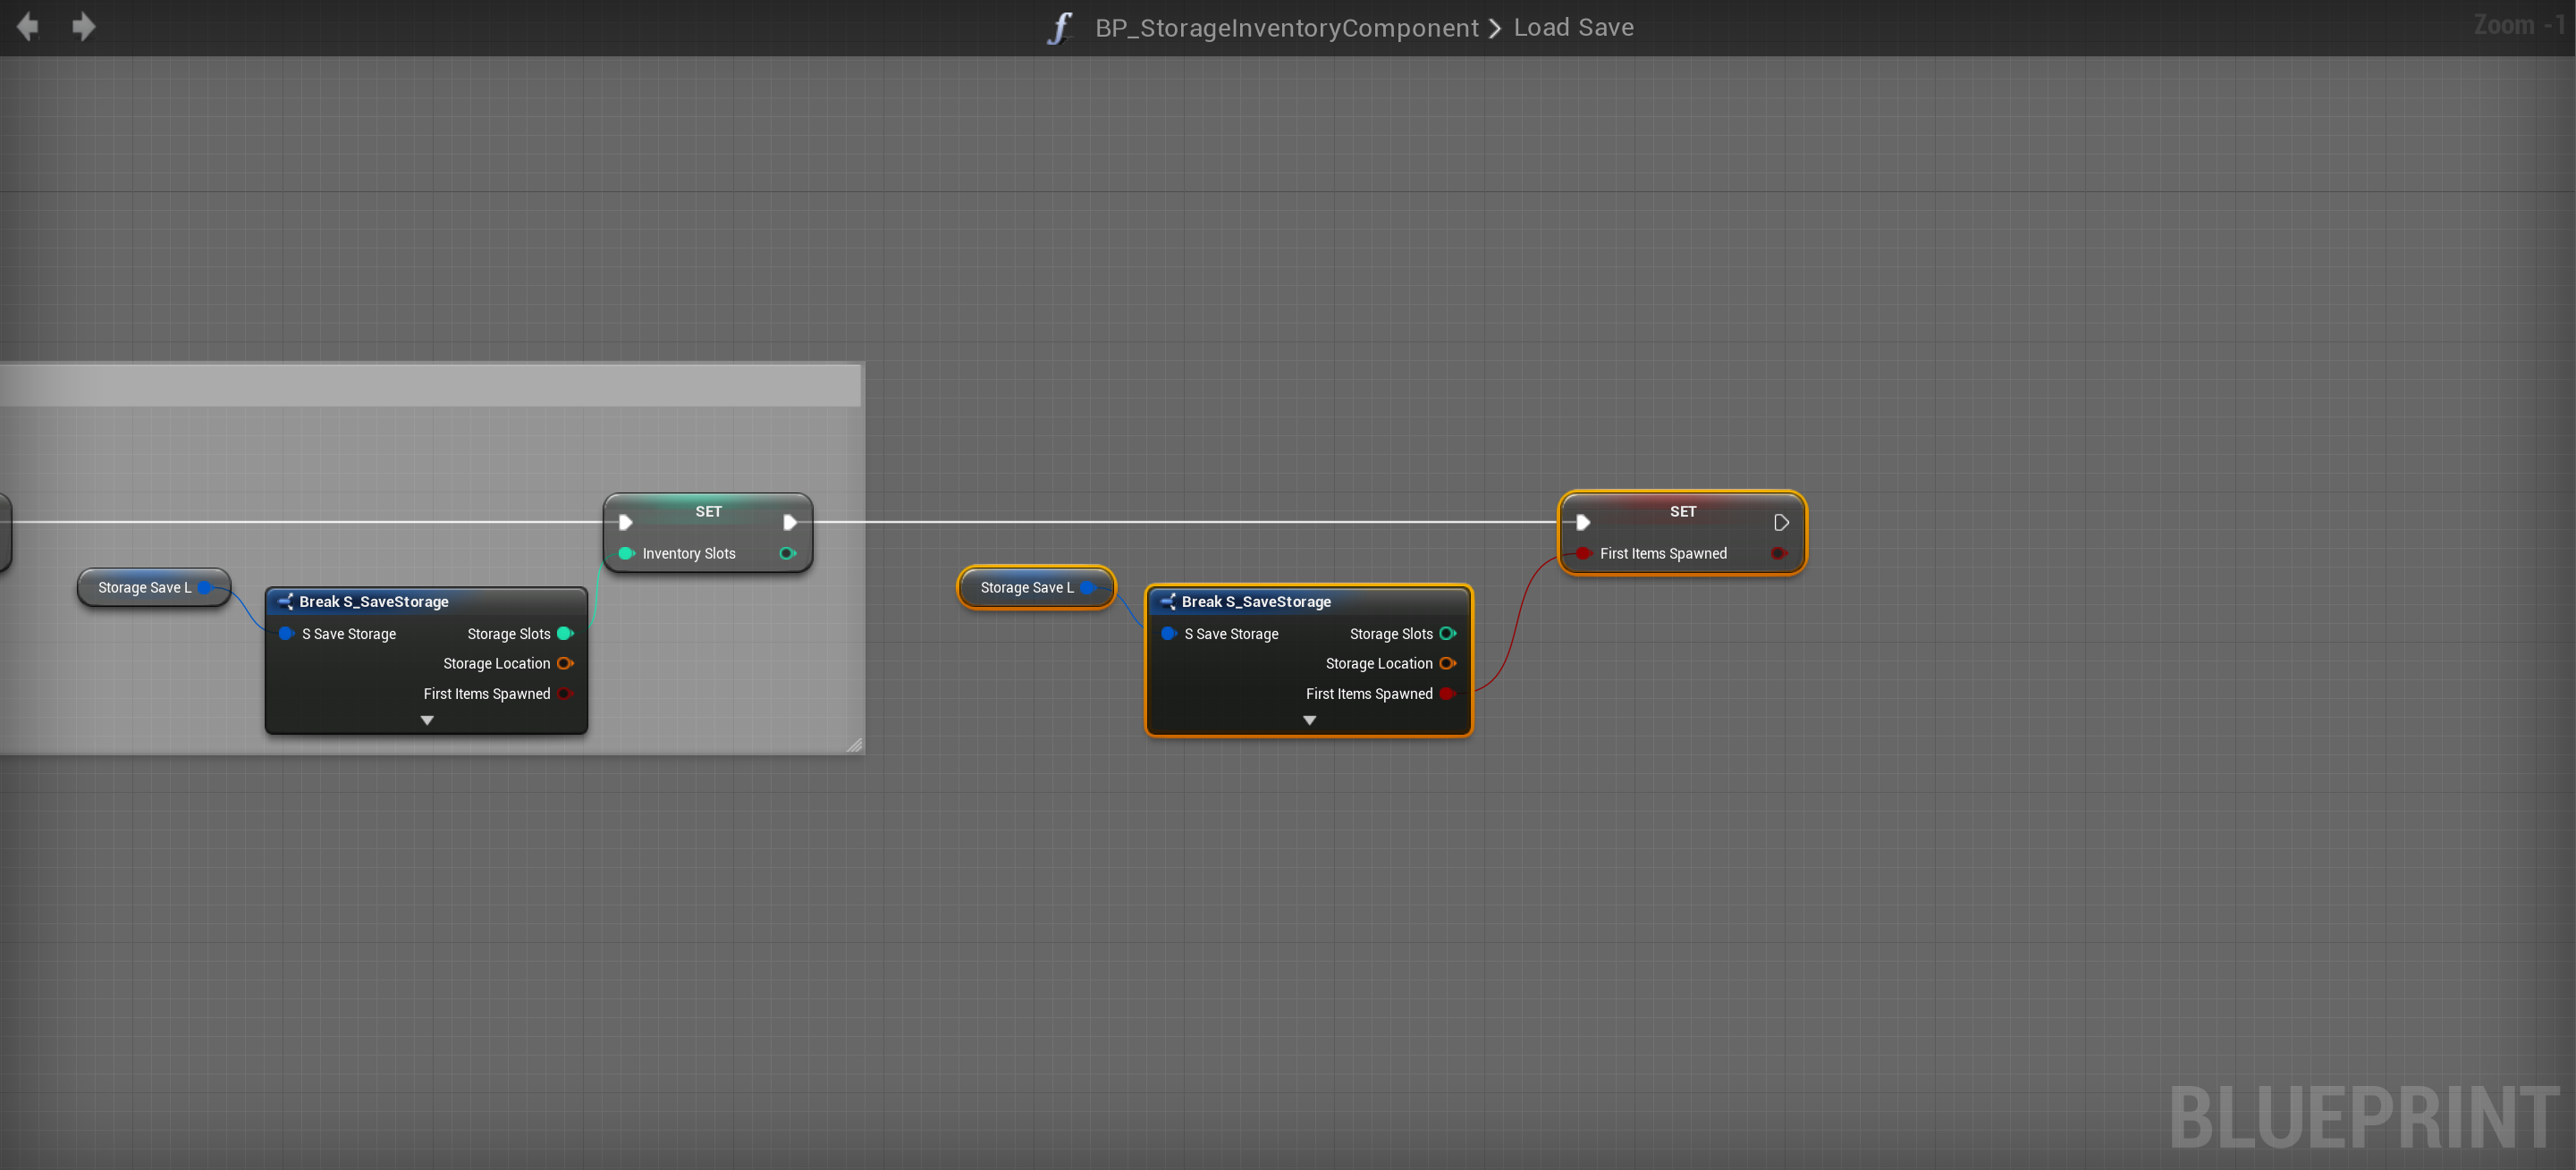2576x1170 pixels.
Task: Click the breadcrumb chevron separator
Action: pyautogui.click(x=1495, y=29)
